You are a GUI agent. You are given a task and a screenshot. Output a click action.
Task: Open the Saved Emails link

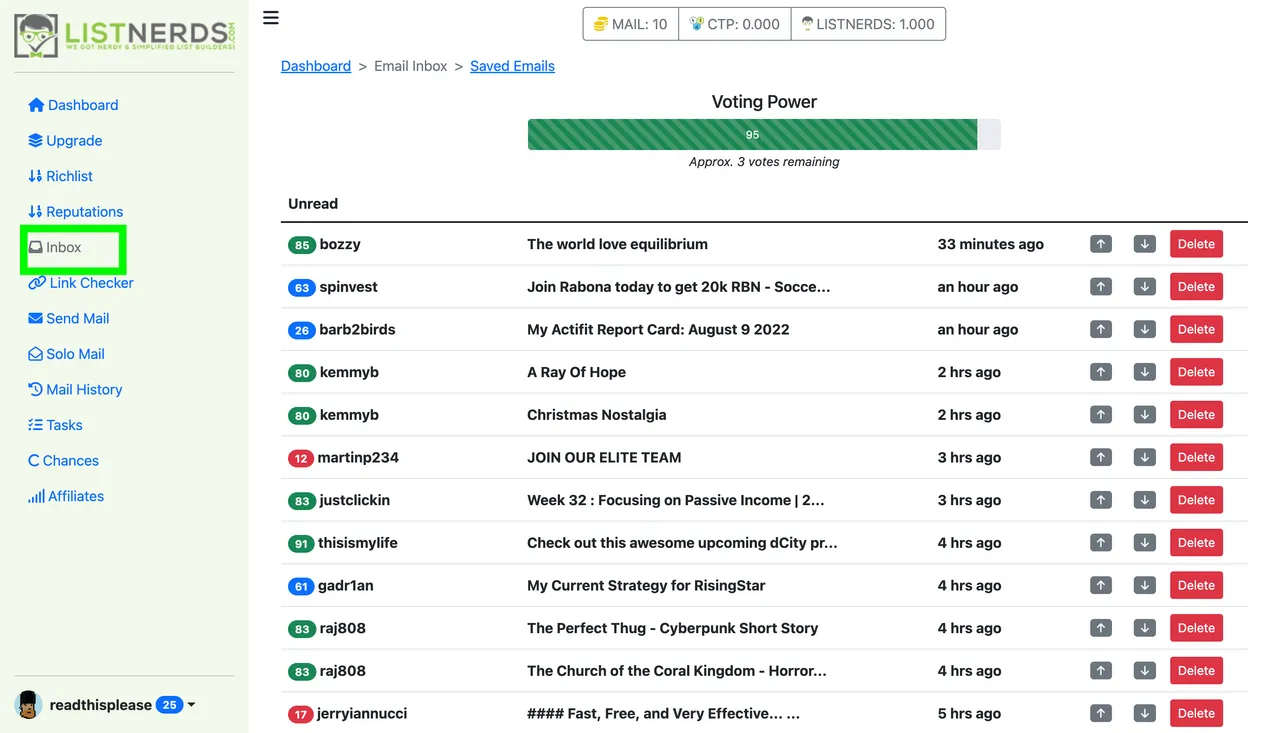click(x=512, y=66)
